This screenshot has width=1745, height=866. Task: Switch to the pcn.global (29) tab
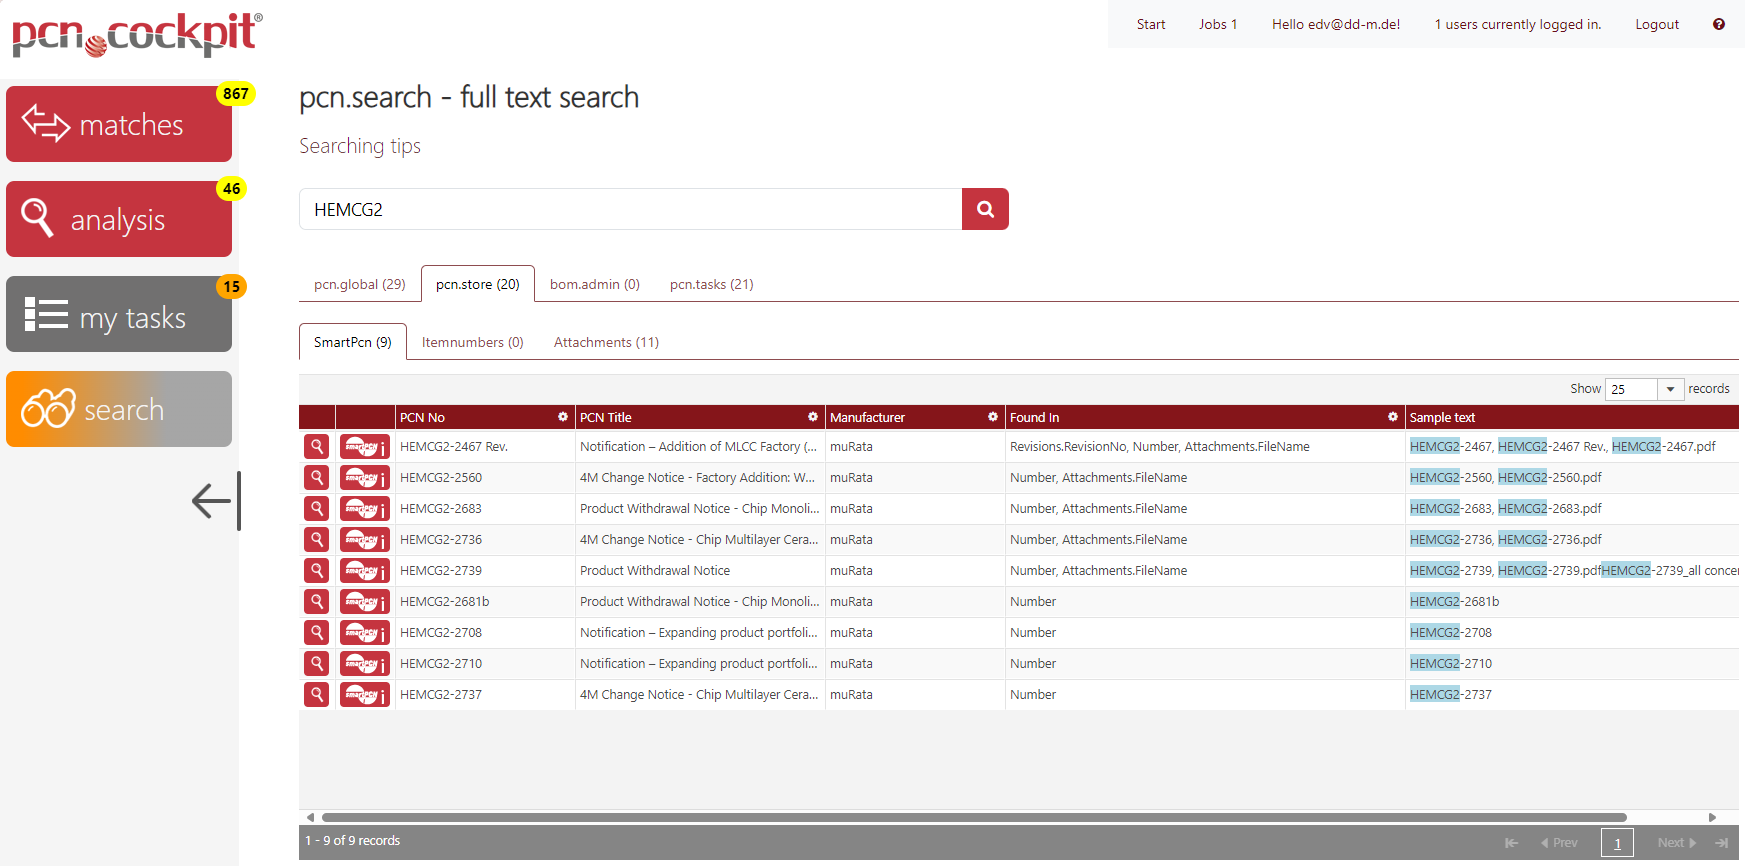pyautogui.click(x=360, y=284)
